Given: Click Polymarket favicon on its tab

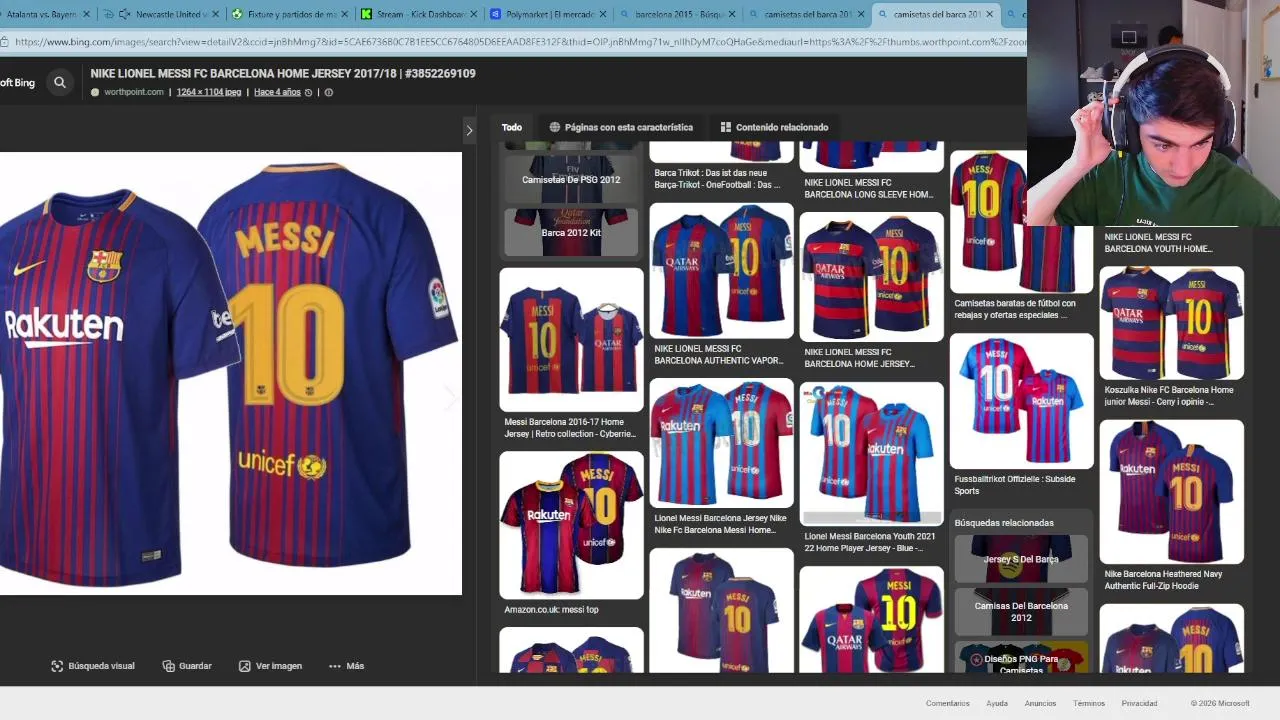Looking at the screenshot, I should coord(497,14).
